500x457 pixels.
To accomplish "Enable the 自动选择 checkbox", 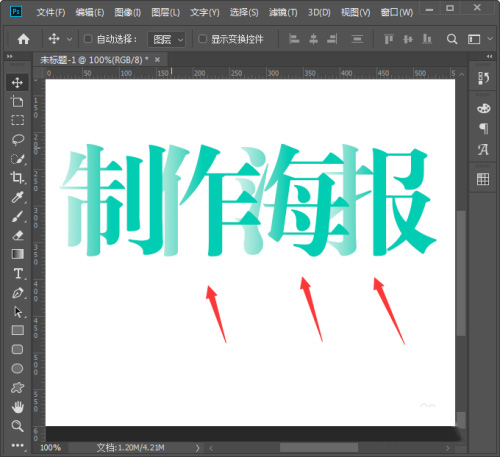I will (x=88, y=39).
